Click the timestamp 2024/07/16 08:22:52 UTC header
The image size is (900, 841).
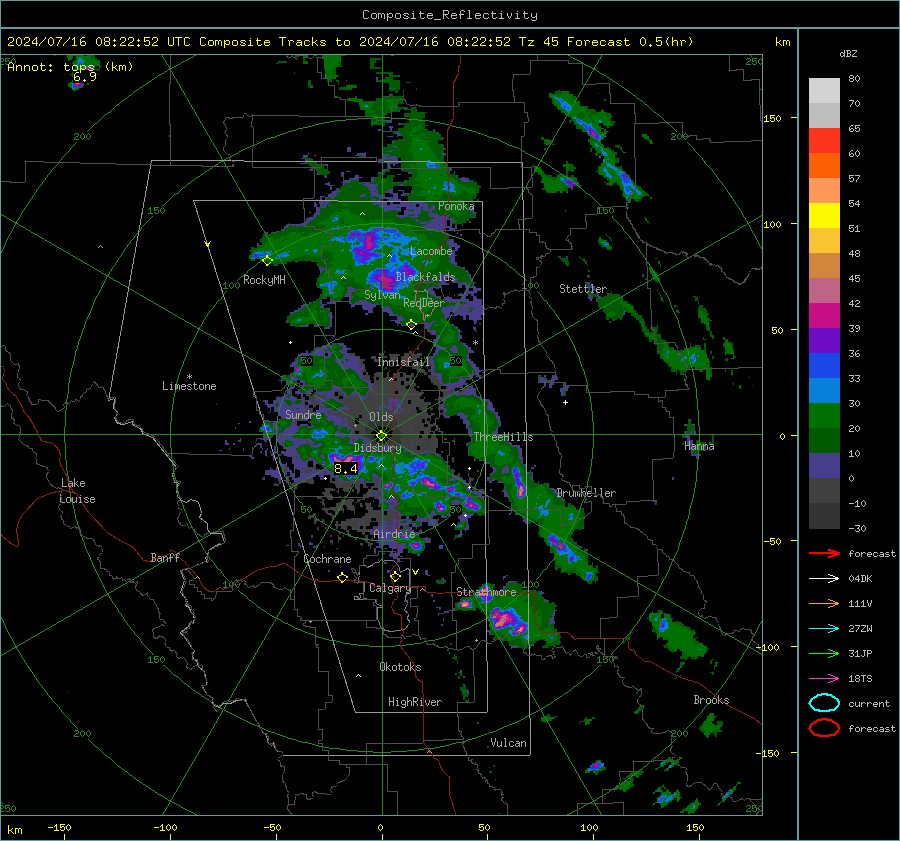coord(99,42)
